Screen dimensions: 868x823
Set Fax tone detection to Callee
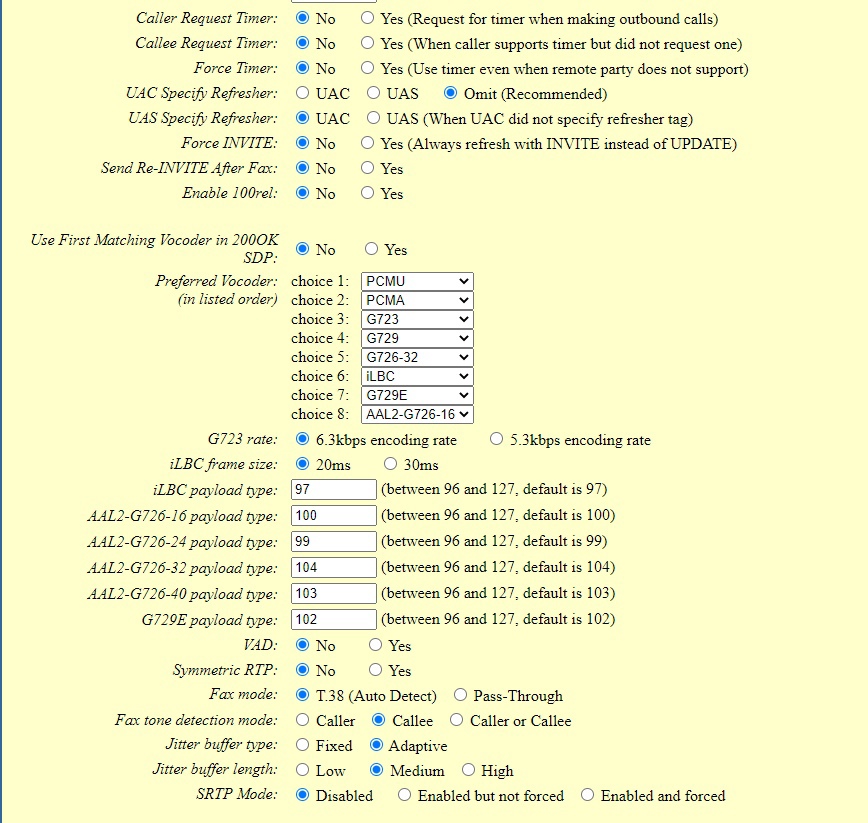click(x=379, y=720)
